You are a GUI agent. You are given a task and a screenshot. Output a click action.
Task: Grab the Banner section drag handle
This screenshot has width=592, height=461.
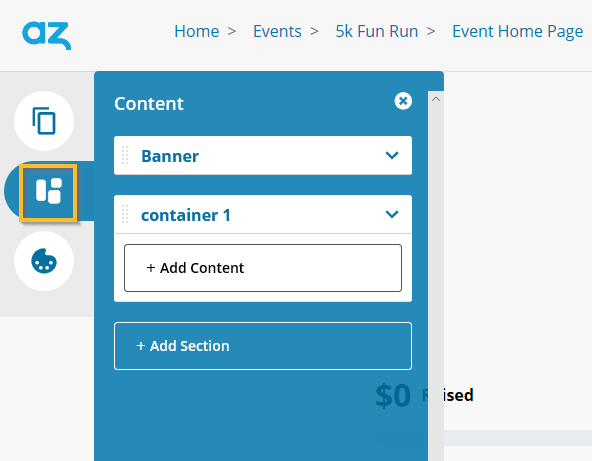click(x=125, y=155)
